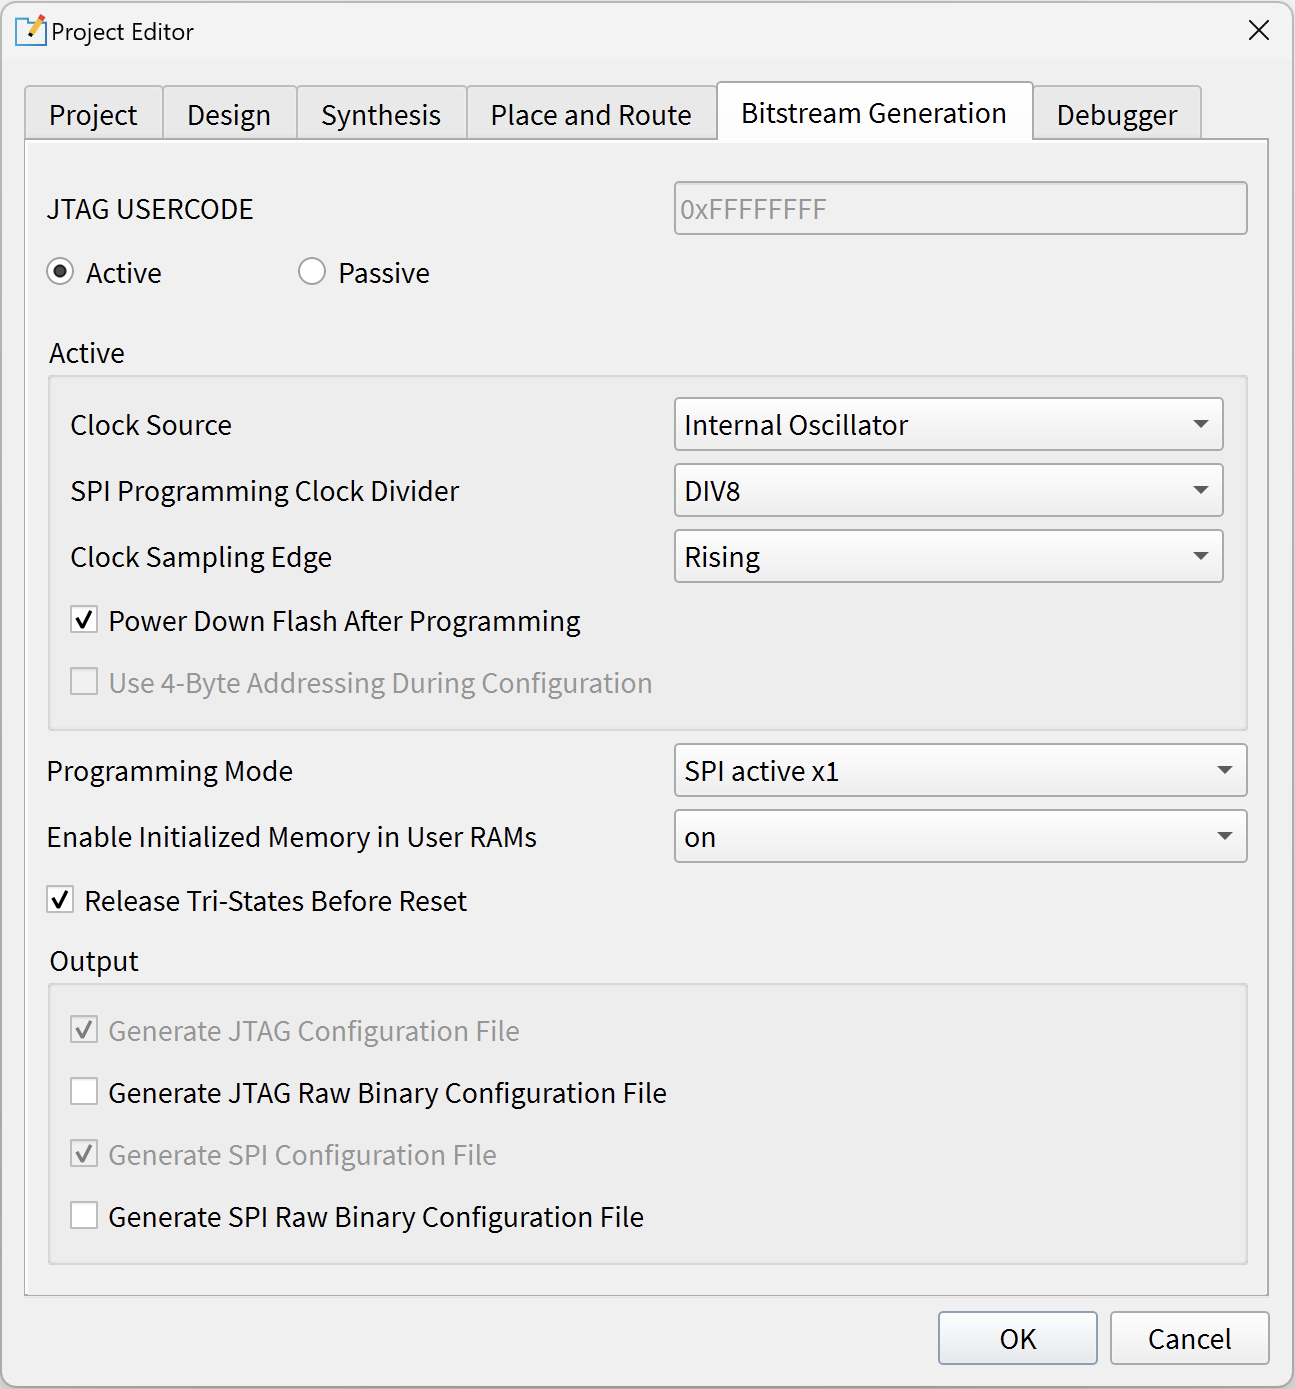Viewport: 1295px width, 1389px height.
Task: Switch to the Project tab
Action: click(93, 115)
